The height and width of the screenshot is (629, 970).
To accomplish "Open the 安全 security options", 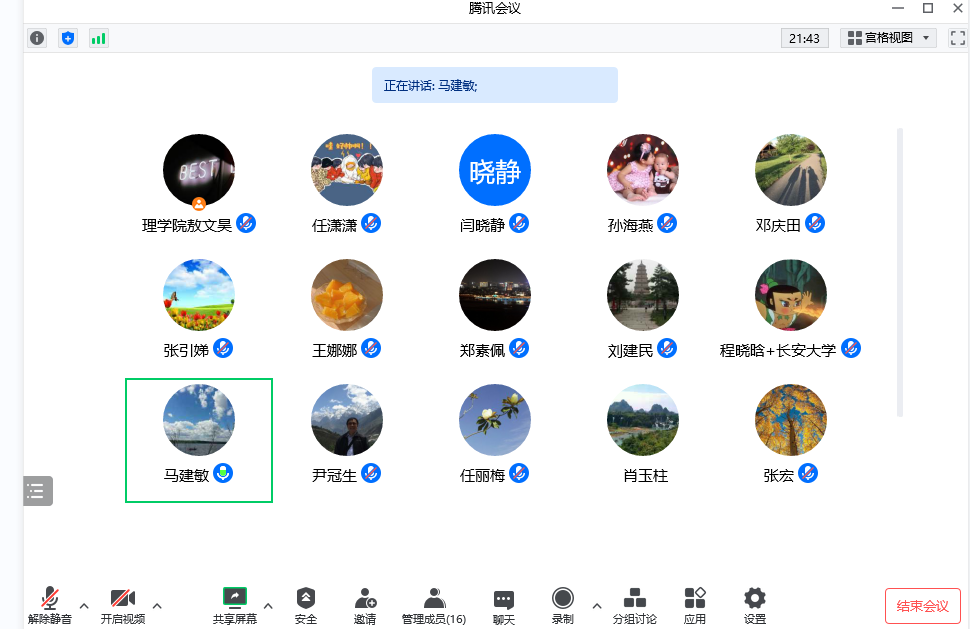I will [306, 605].
